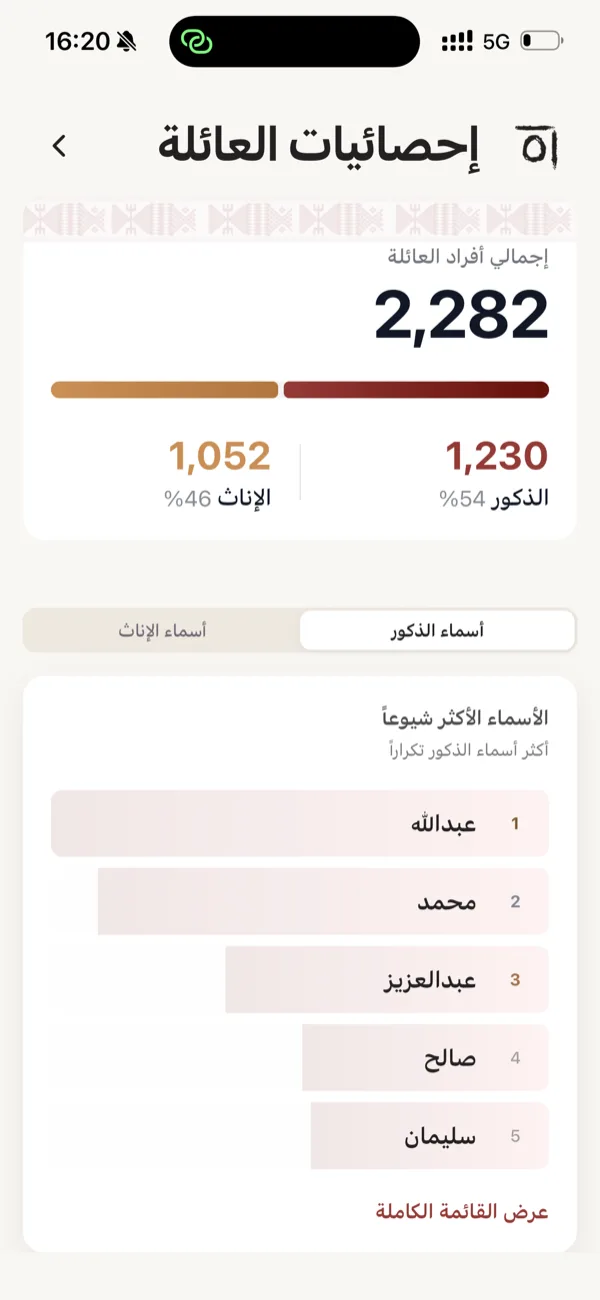Tap the female count 1,052
The height and width of the screenshot is (1300, 600).
click(x=222, y=455)
